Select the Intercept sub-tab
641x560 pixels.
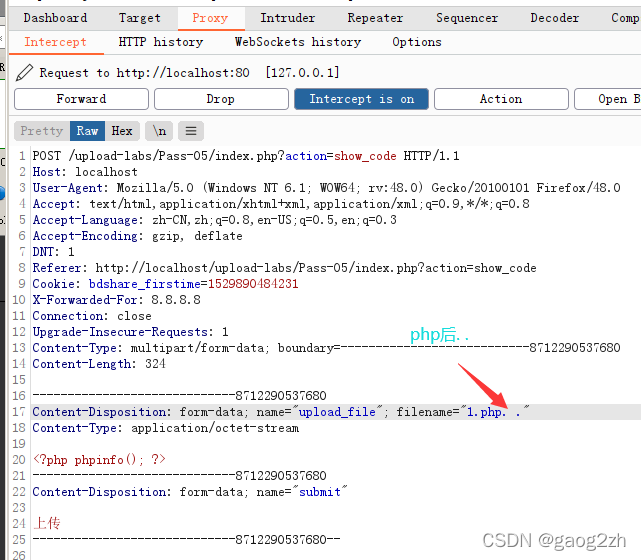pyautogui.click(x=56, y=42)
